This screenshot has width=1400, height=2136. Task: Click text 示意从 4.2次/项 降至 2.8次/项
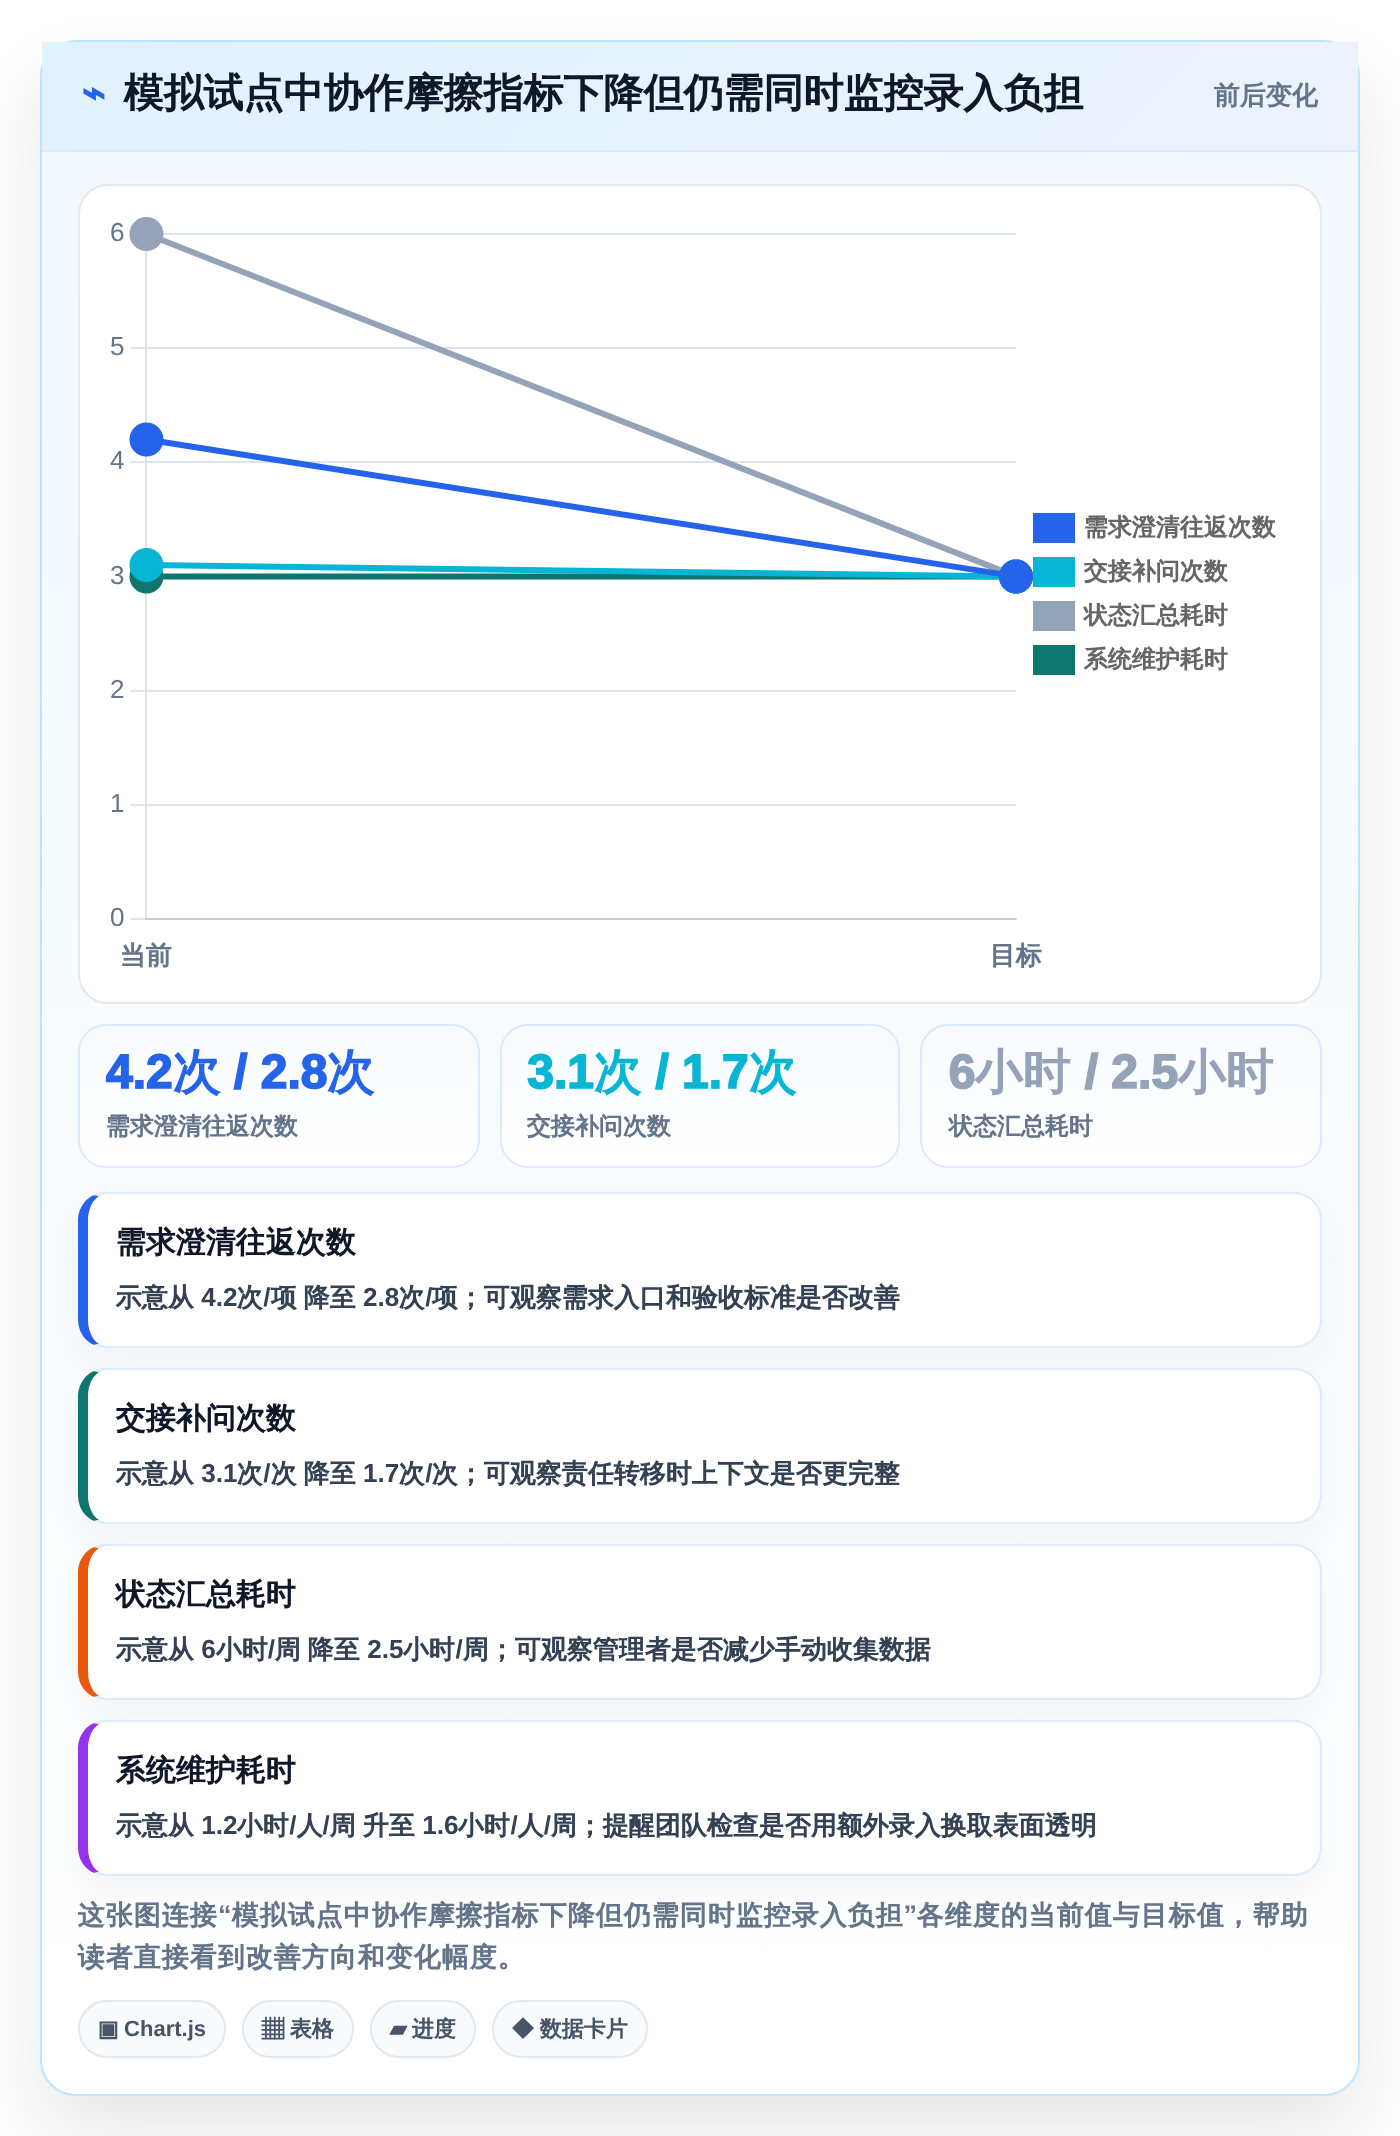click(287, 1298)
